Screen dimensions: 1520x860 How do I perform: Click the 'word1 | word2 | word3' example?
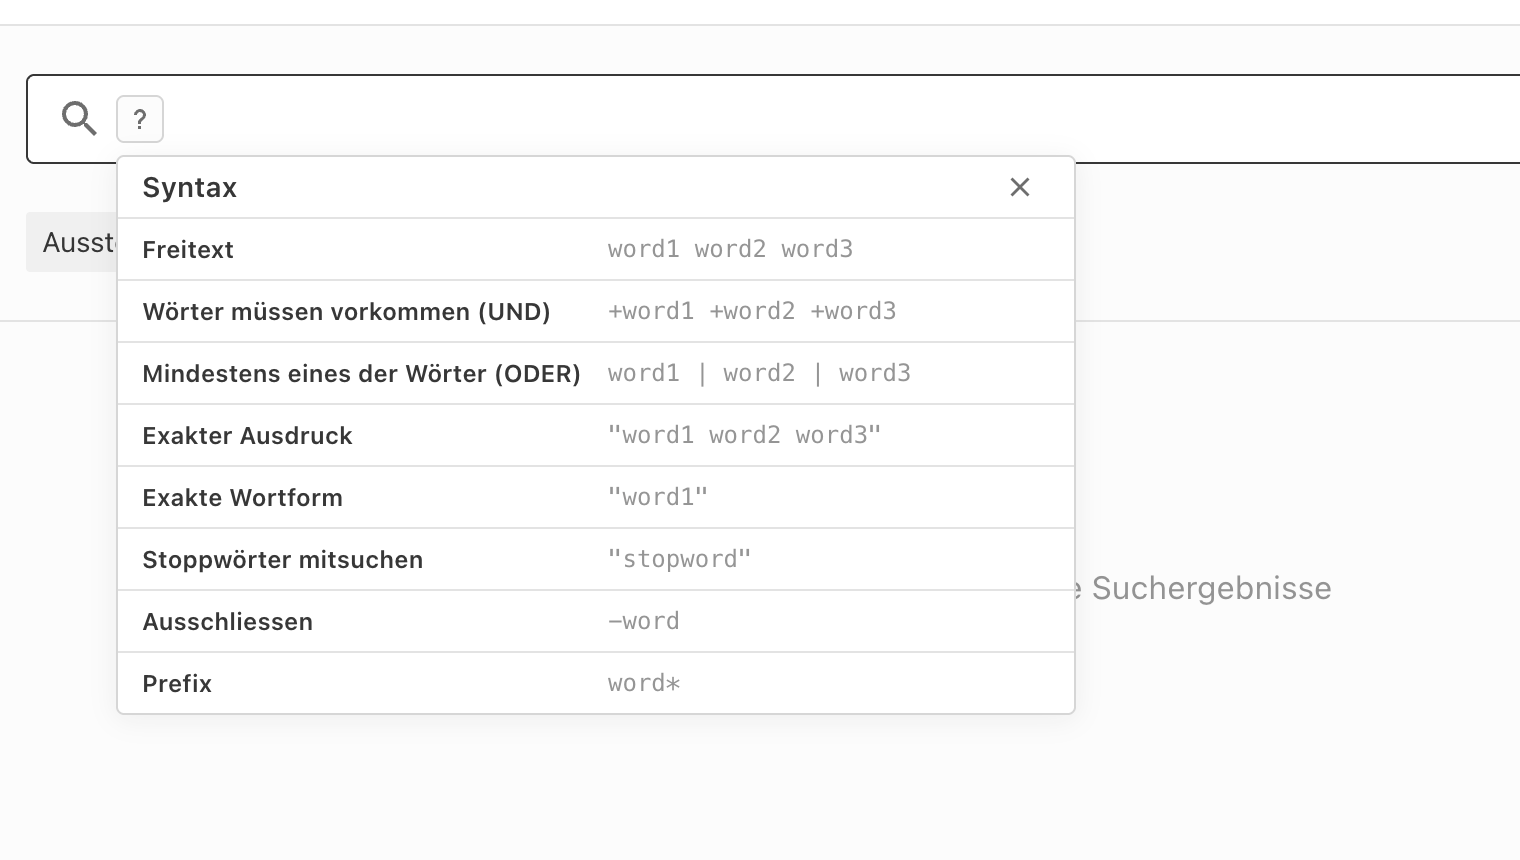759,373
